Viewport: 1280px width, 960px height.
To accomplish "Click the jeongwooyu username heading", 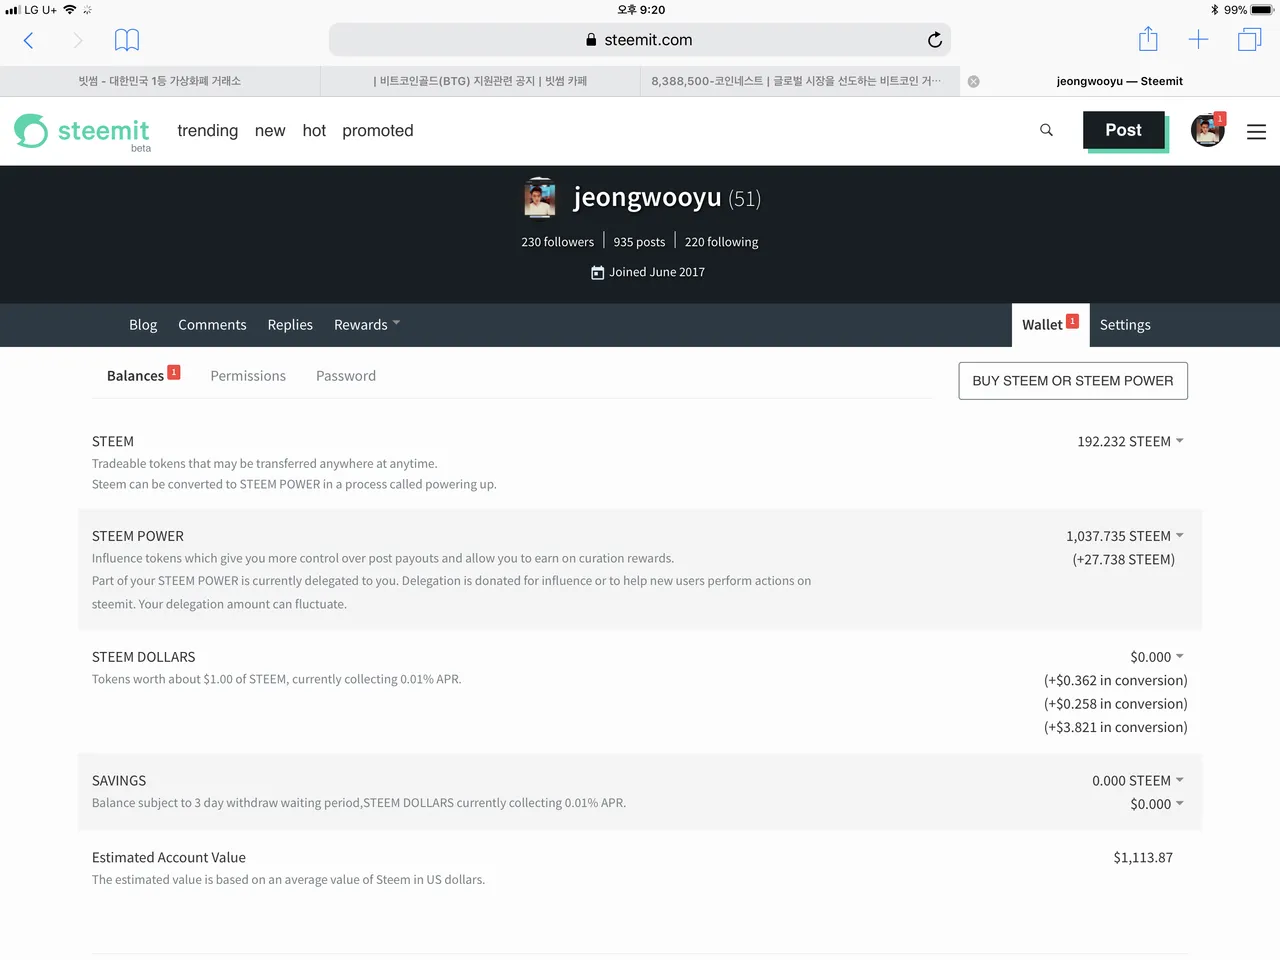I will coord(647,197).
